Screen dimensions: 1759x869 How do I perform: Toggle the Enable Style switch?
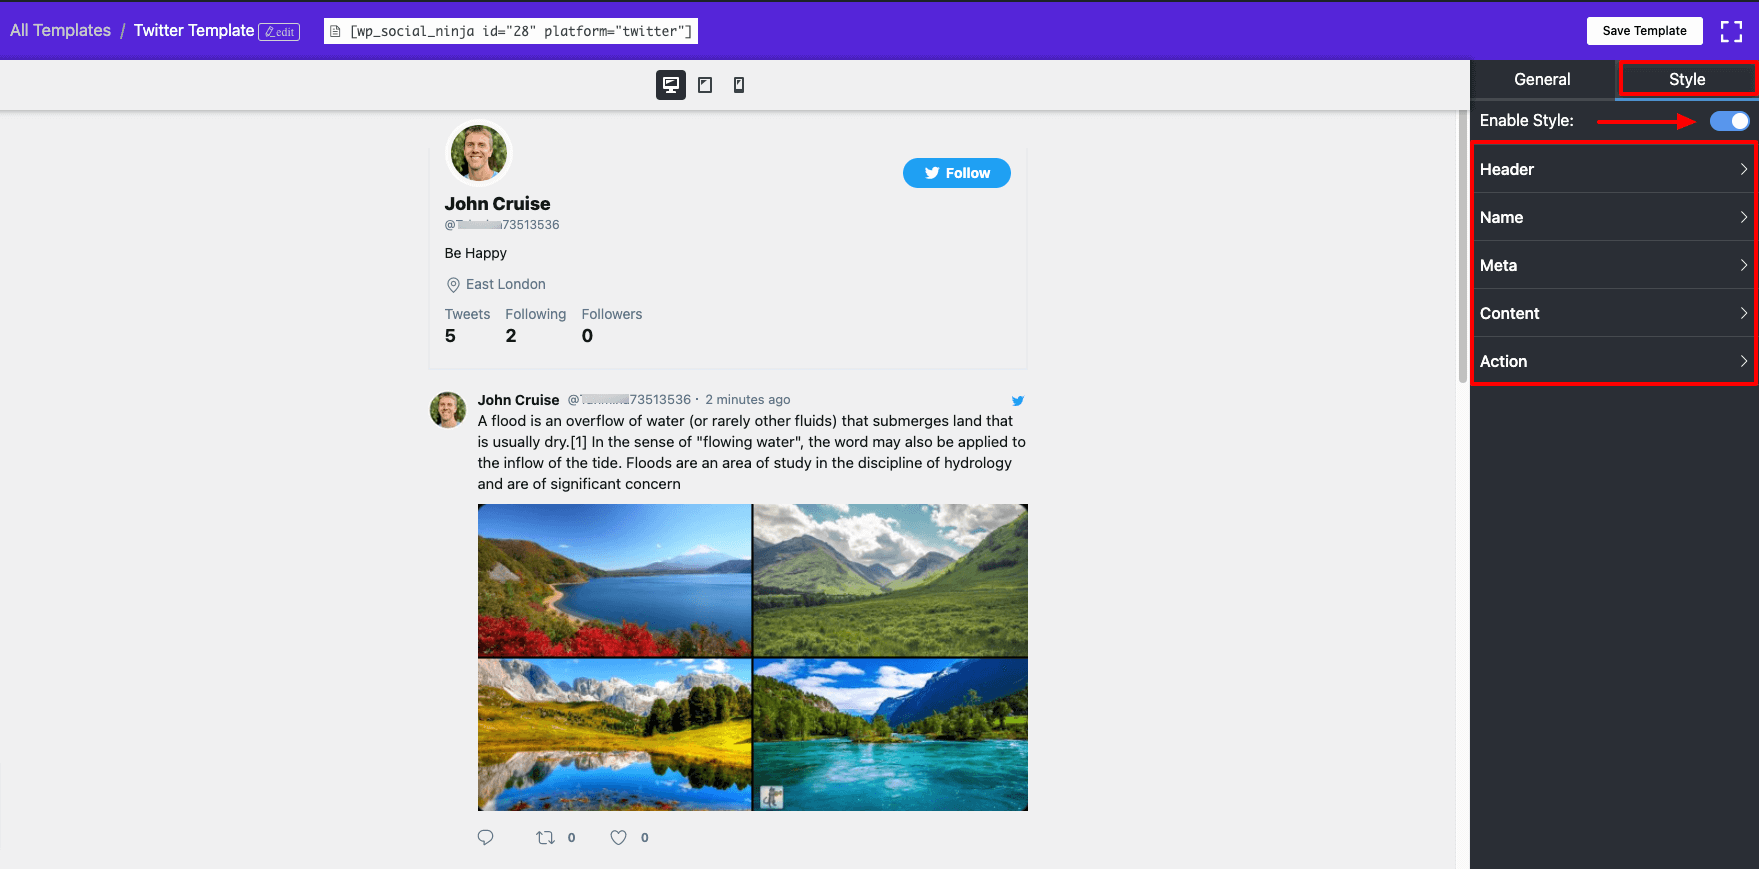click(x=1730, y=121)
